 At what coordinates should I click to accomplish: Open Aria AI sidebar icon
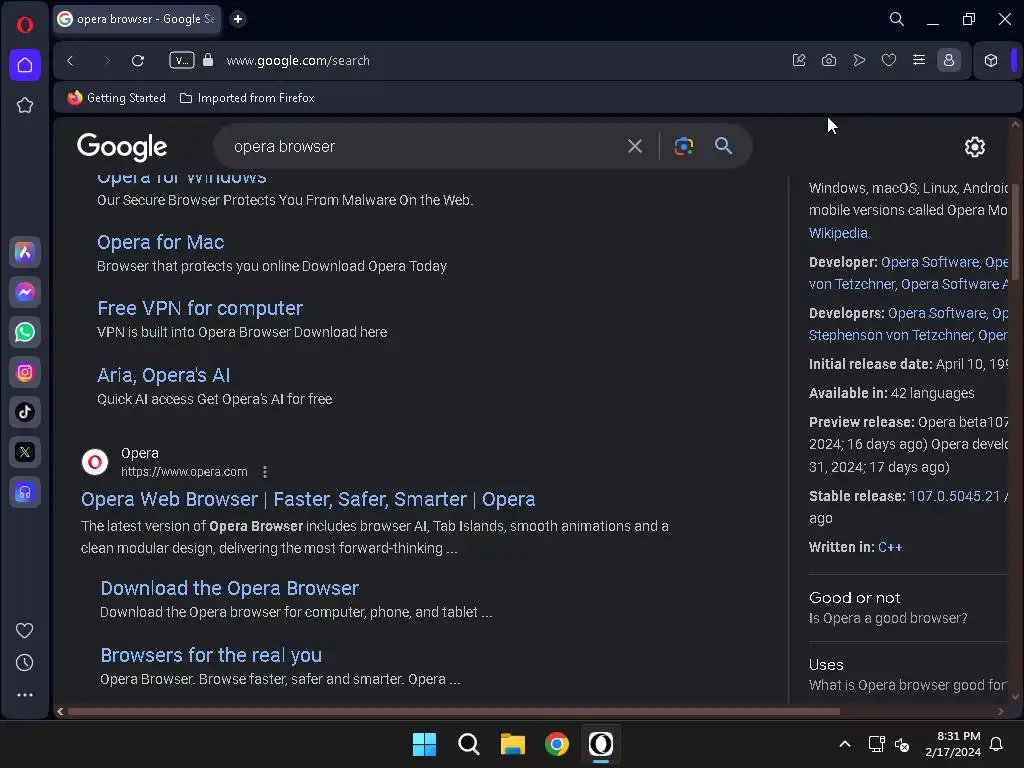pyautogui.click(x=25, y=252)
